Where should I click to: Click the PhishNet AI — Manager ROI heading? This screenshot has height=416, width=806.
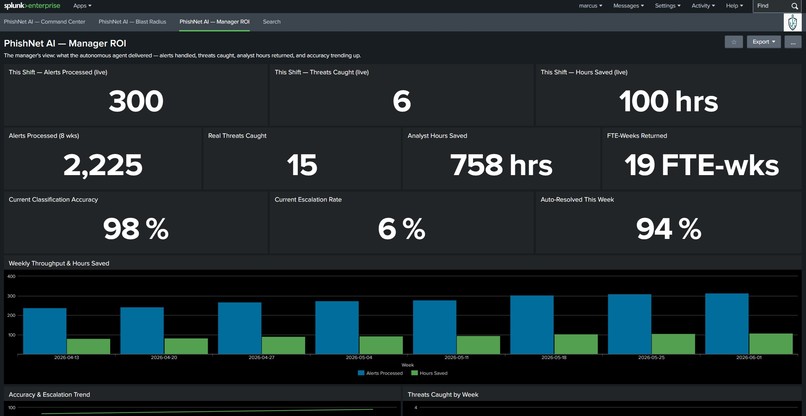(x=65, y=44)
